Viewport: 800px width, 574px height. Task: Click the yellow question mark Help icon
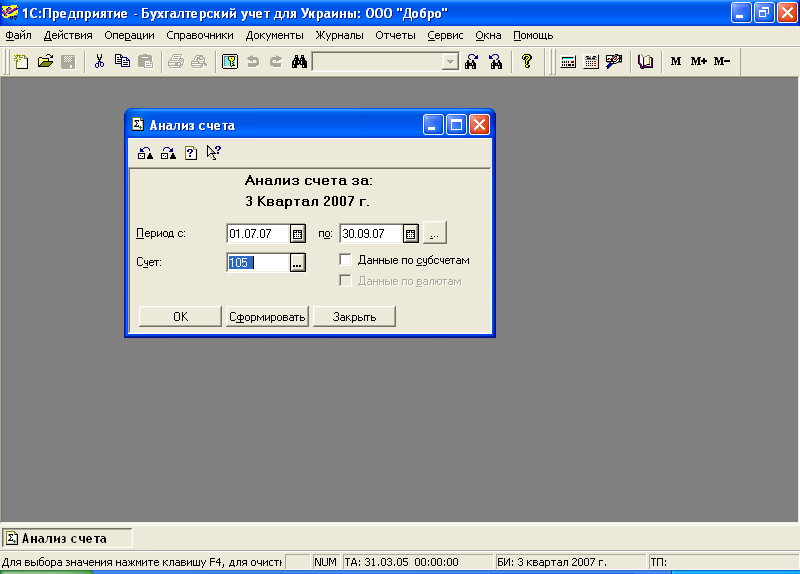tap(527, 62)
